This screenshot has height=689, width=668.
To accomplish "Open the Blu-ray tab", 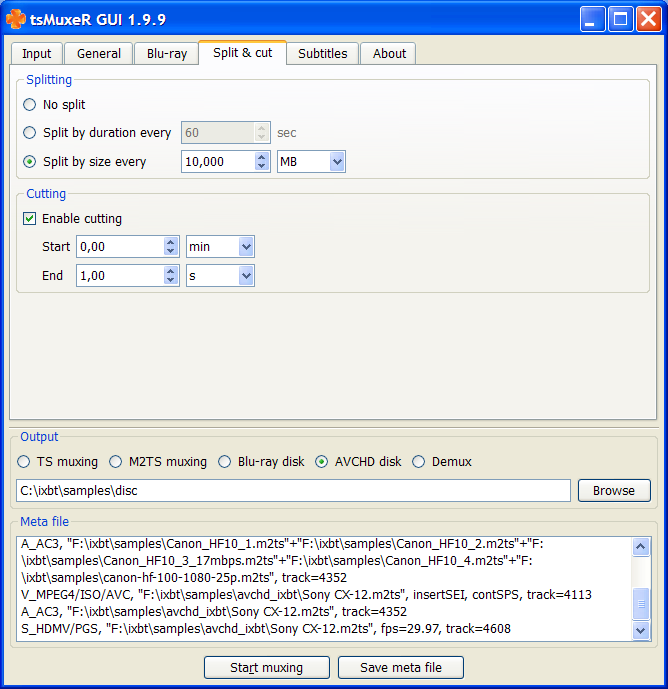I will click(167, 54).
